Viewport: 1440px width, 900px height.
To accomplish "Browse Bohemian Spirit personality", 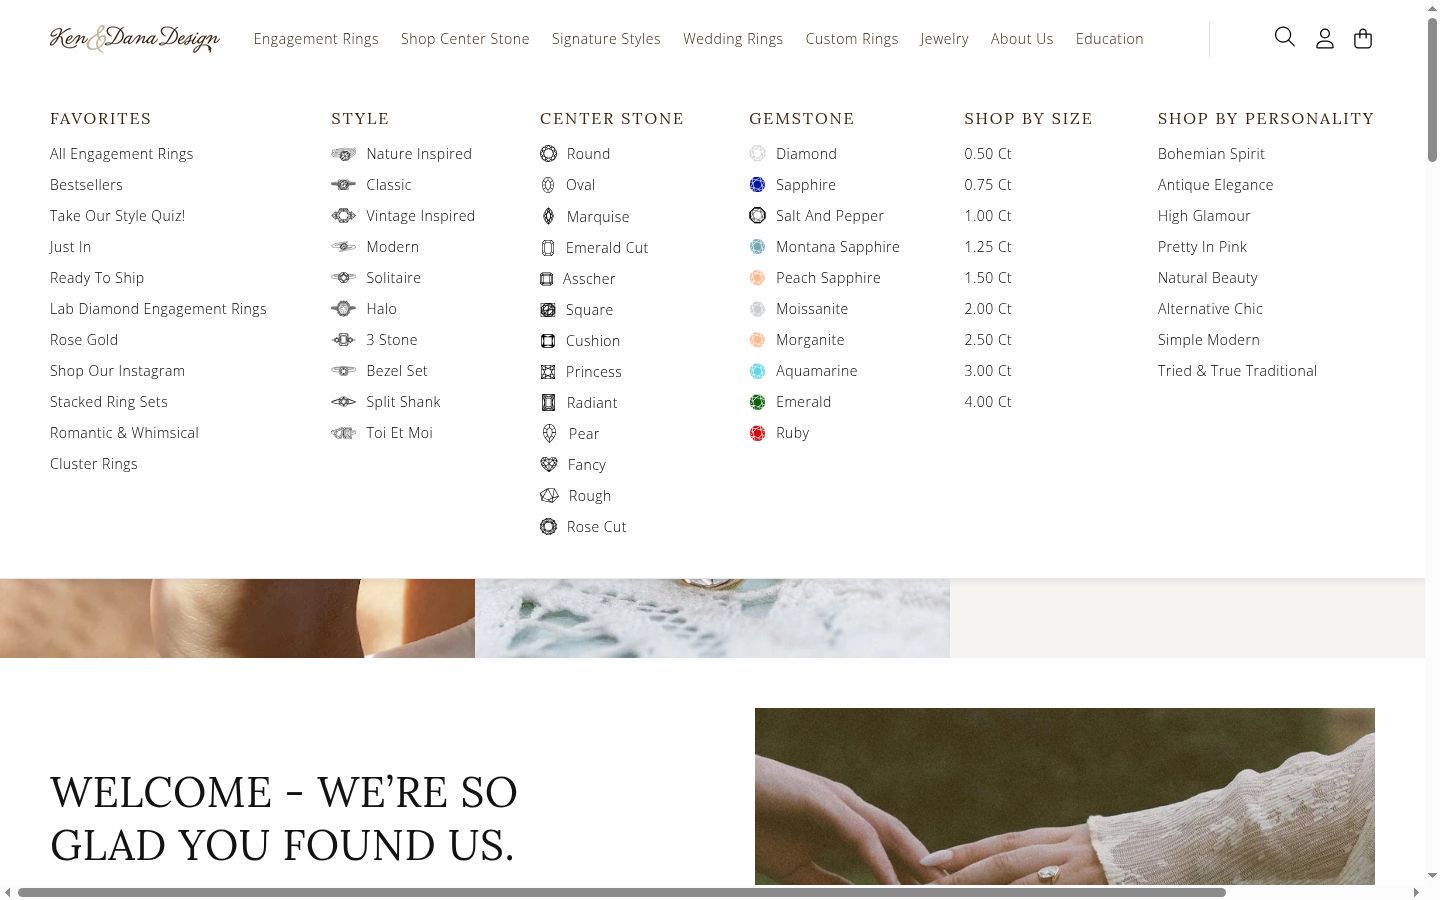I will point(1211,154).
